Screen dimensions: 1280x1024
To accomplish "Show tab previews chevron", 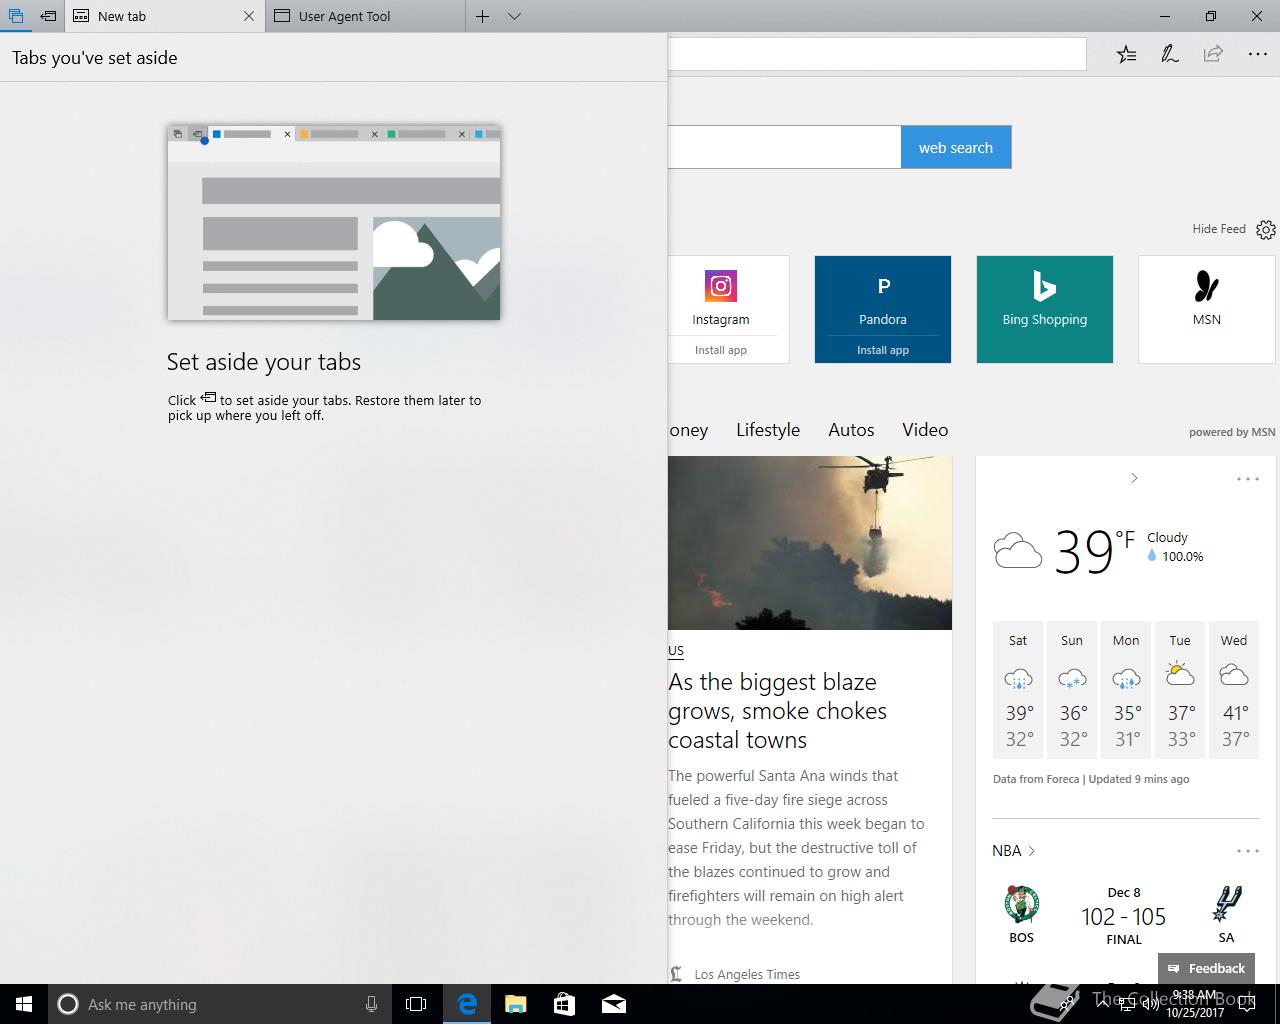I will coord(514,16).
